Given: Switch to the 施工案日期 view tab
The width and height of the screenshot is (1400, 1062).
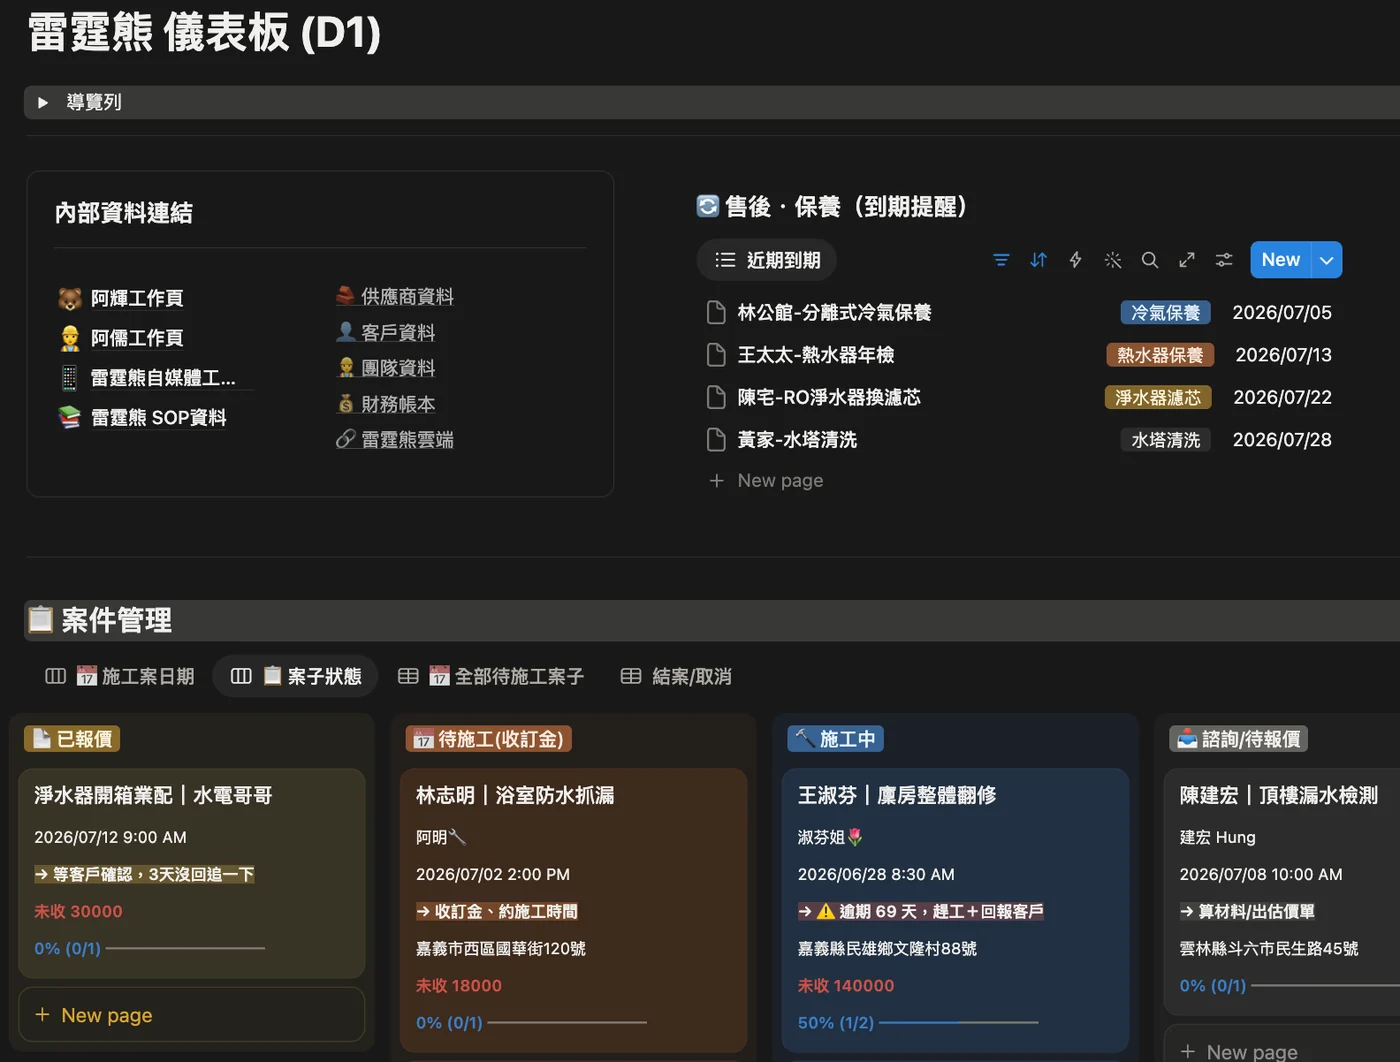Looking at the screenshot, I should click(120, 677).
